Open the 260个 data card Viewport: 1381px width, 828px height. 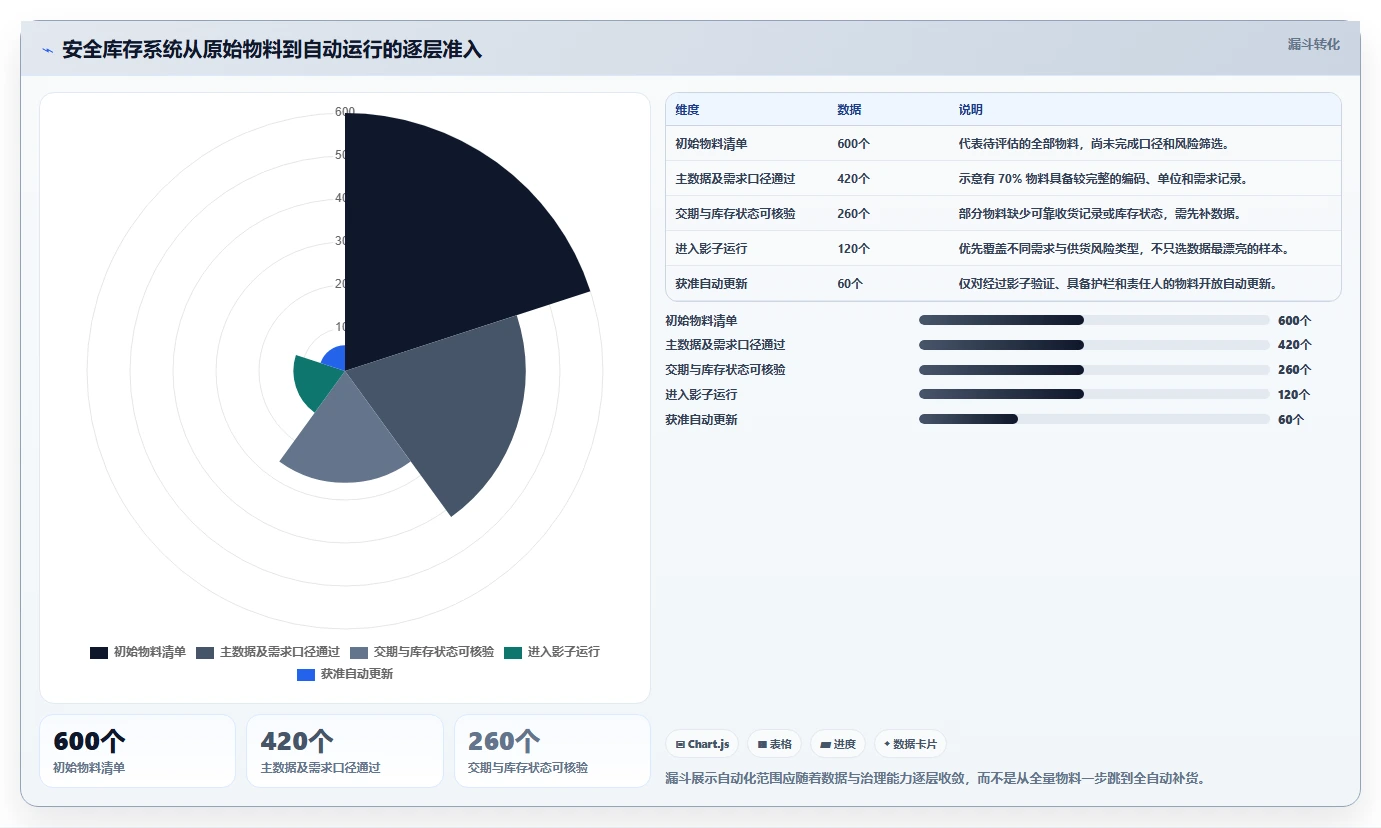(x=552, y=751)
